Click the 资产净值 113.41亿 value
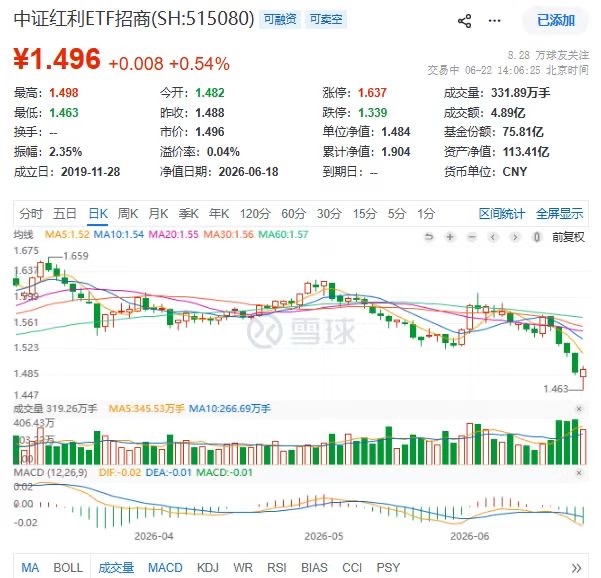The width and height of the screenshot is (601, 578). [526, 152]
